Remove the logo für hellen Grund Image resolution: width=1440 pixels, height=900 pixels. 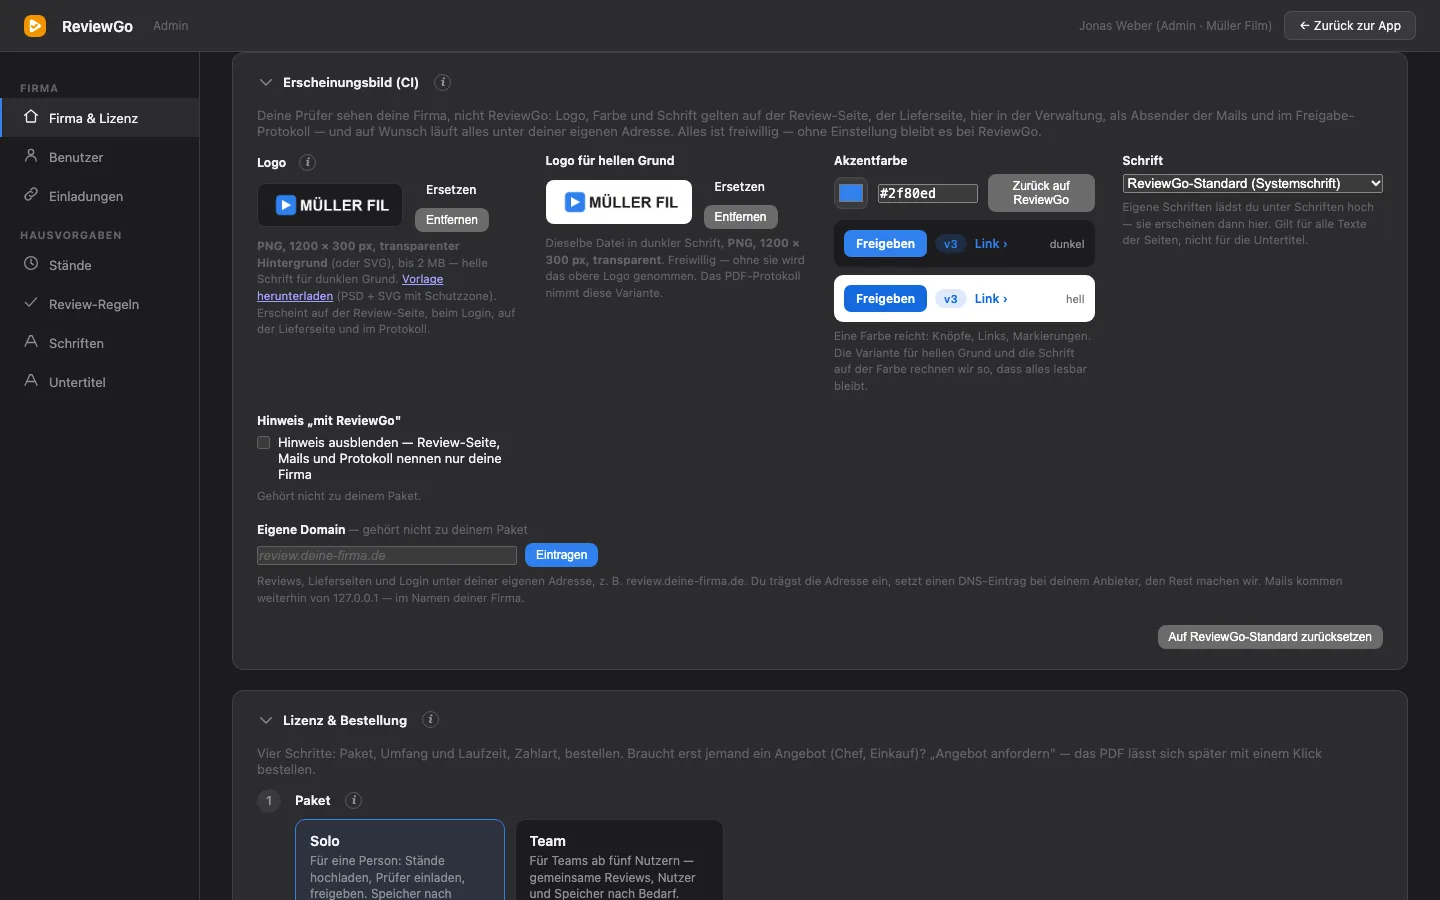[740, 217]
